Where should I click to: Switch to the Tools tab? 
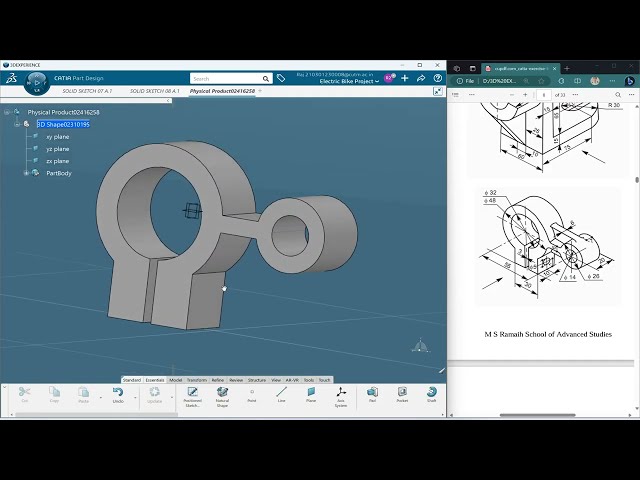click(309, 380)
